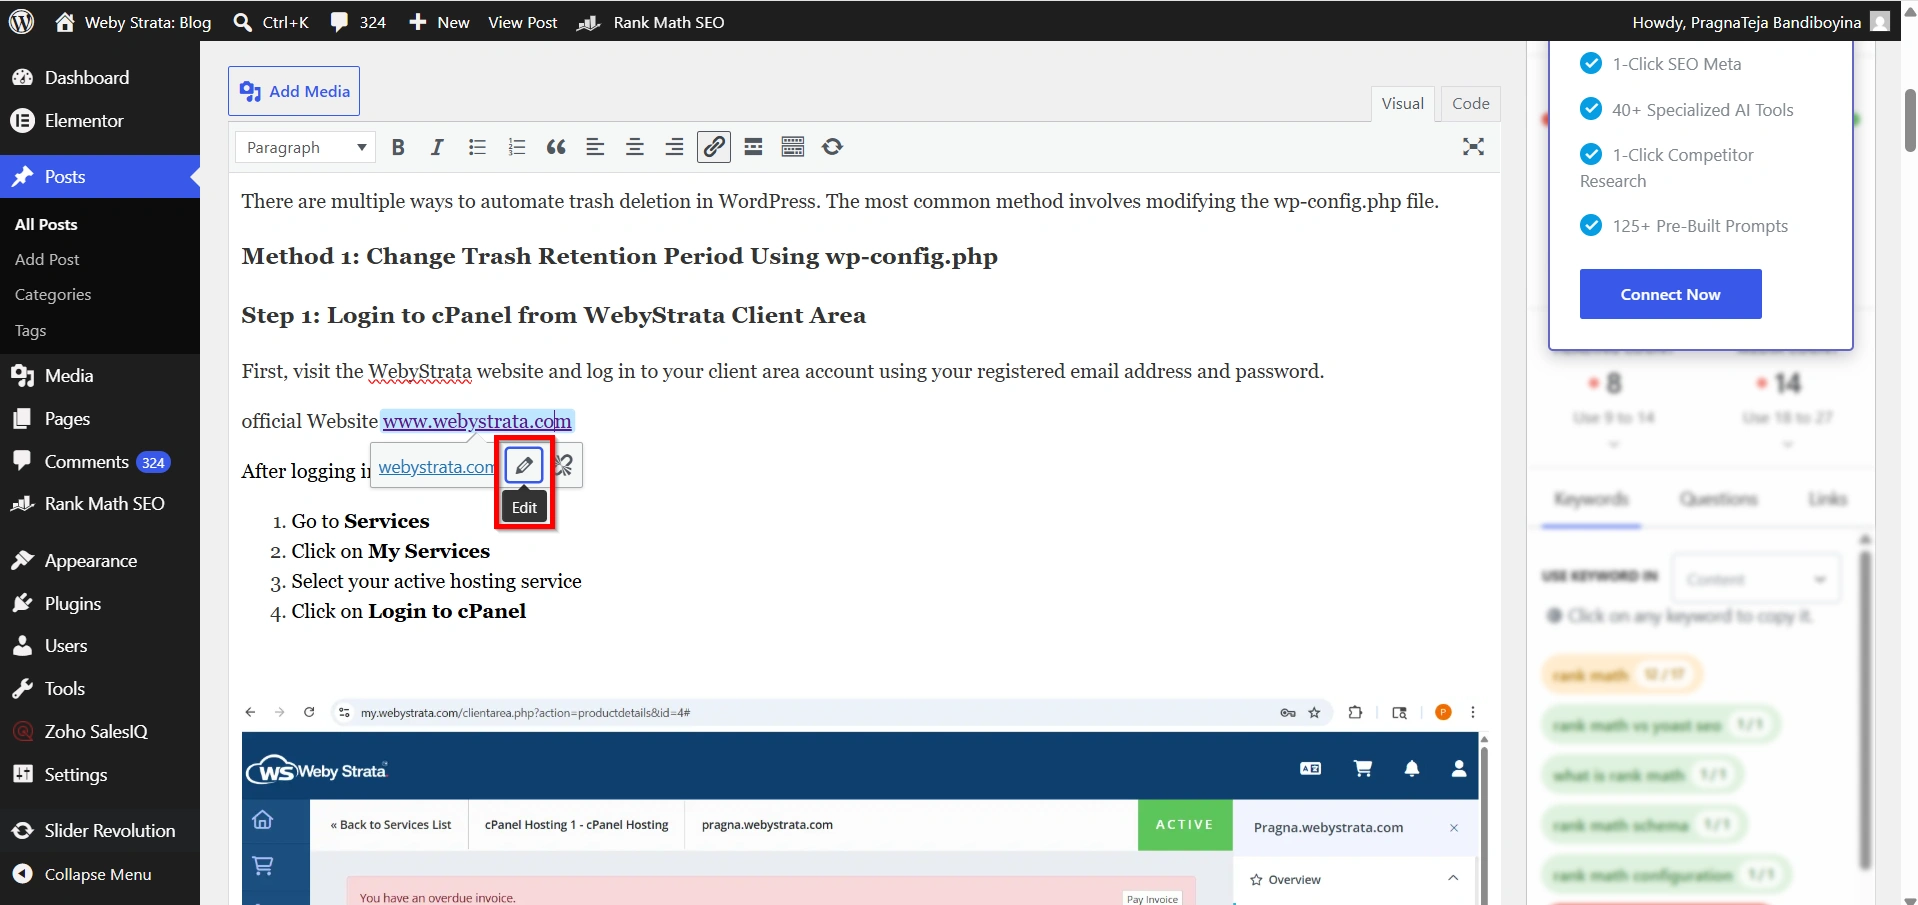Screen dimensions: 1918x905
Task: Align text center
Action: click(x=634, y=147)
